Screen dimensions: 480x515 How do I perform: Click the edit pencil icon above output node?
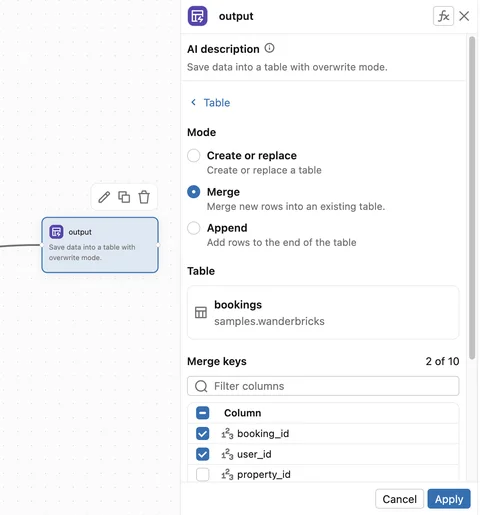104,197
